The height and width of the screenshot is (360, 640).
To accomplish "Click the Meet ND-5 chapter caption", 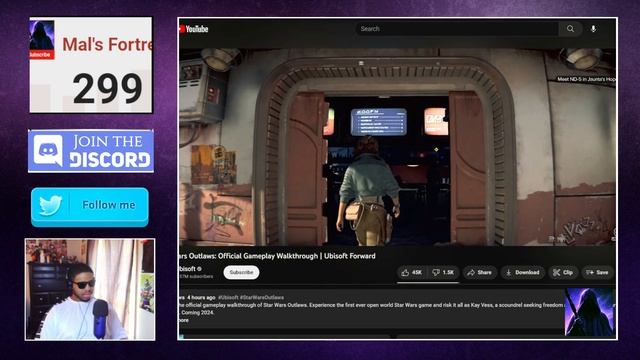I will [x=587, y=79].
